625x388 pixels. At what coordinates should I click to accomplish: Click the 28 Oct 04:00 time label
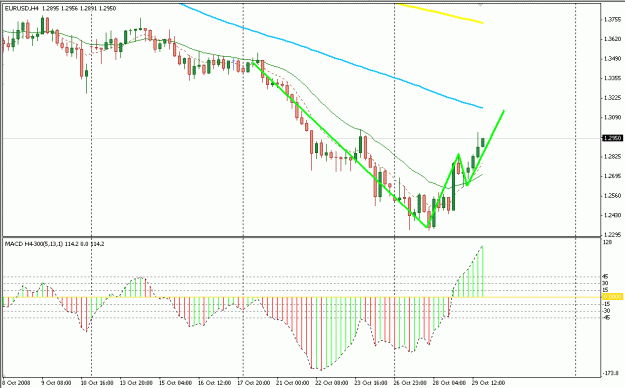click(x=448, y=383)
